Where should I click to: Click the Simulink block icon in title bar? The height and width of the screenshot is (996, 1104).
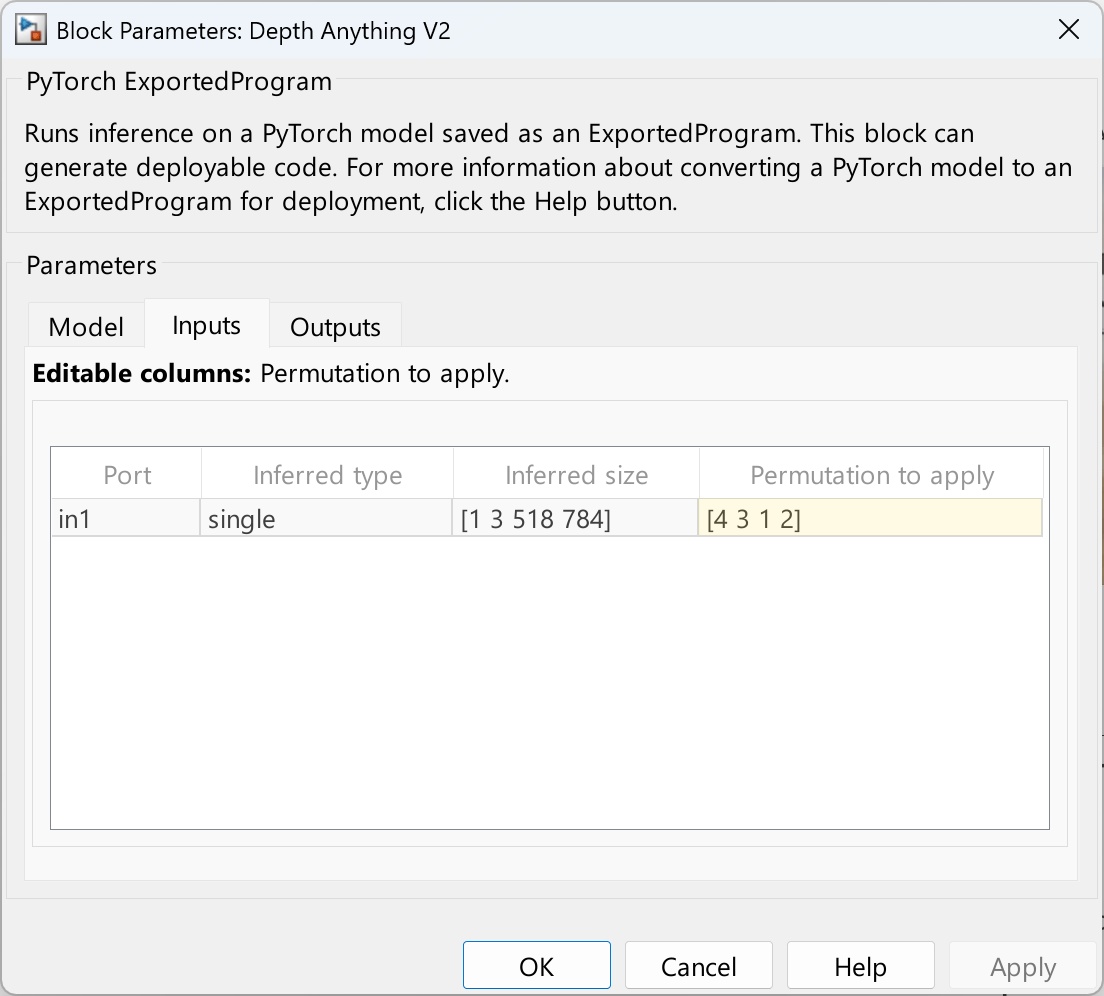(29, 31)
